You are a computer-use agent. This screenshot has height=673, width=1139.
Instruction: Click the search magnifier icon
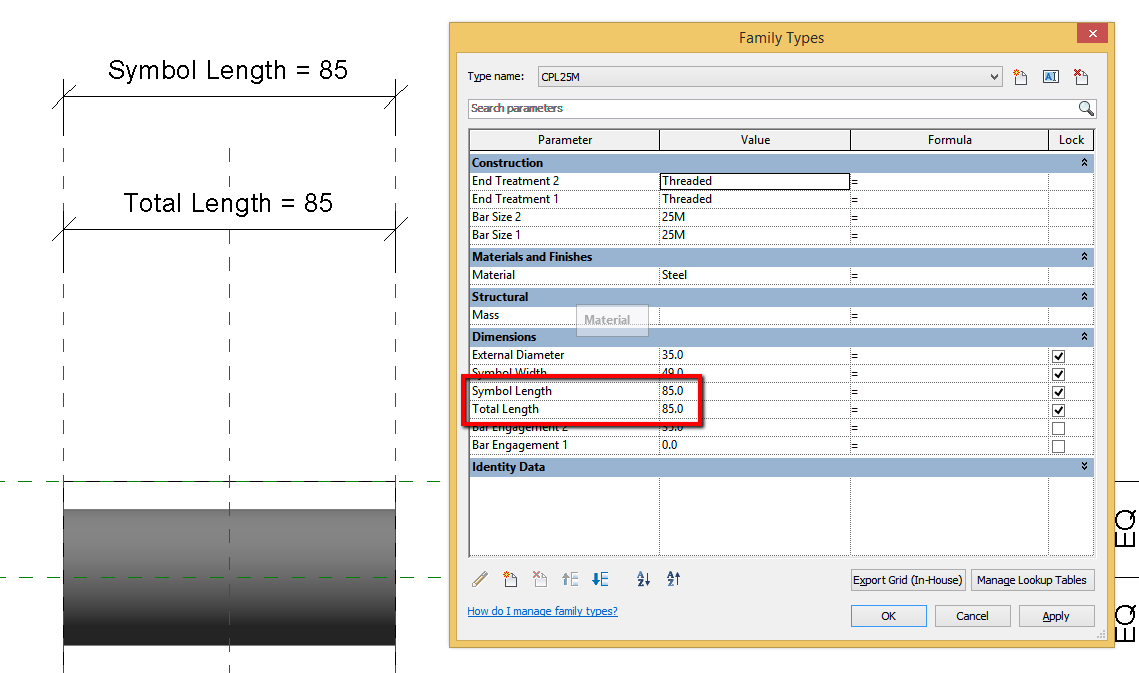[x=1086, y=108]
